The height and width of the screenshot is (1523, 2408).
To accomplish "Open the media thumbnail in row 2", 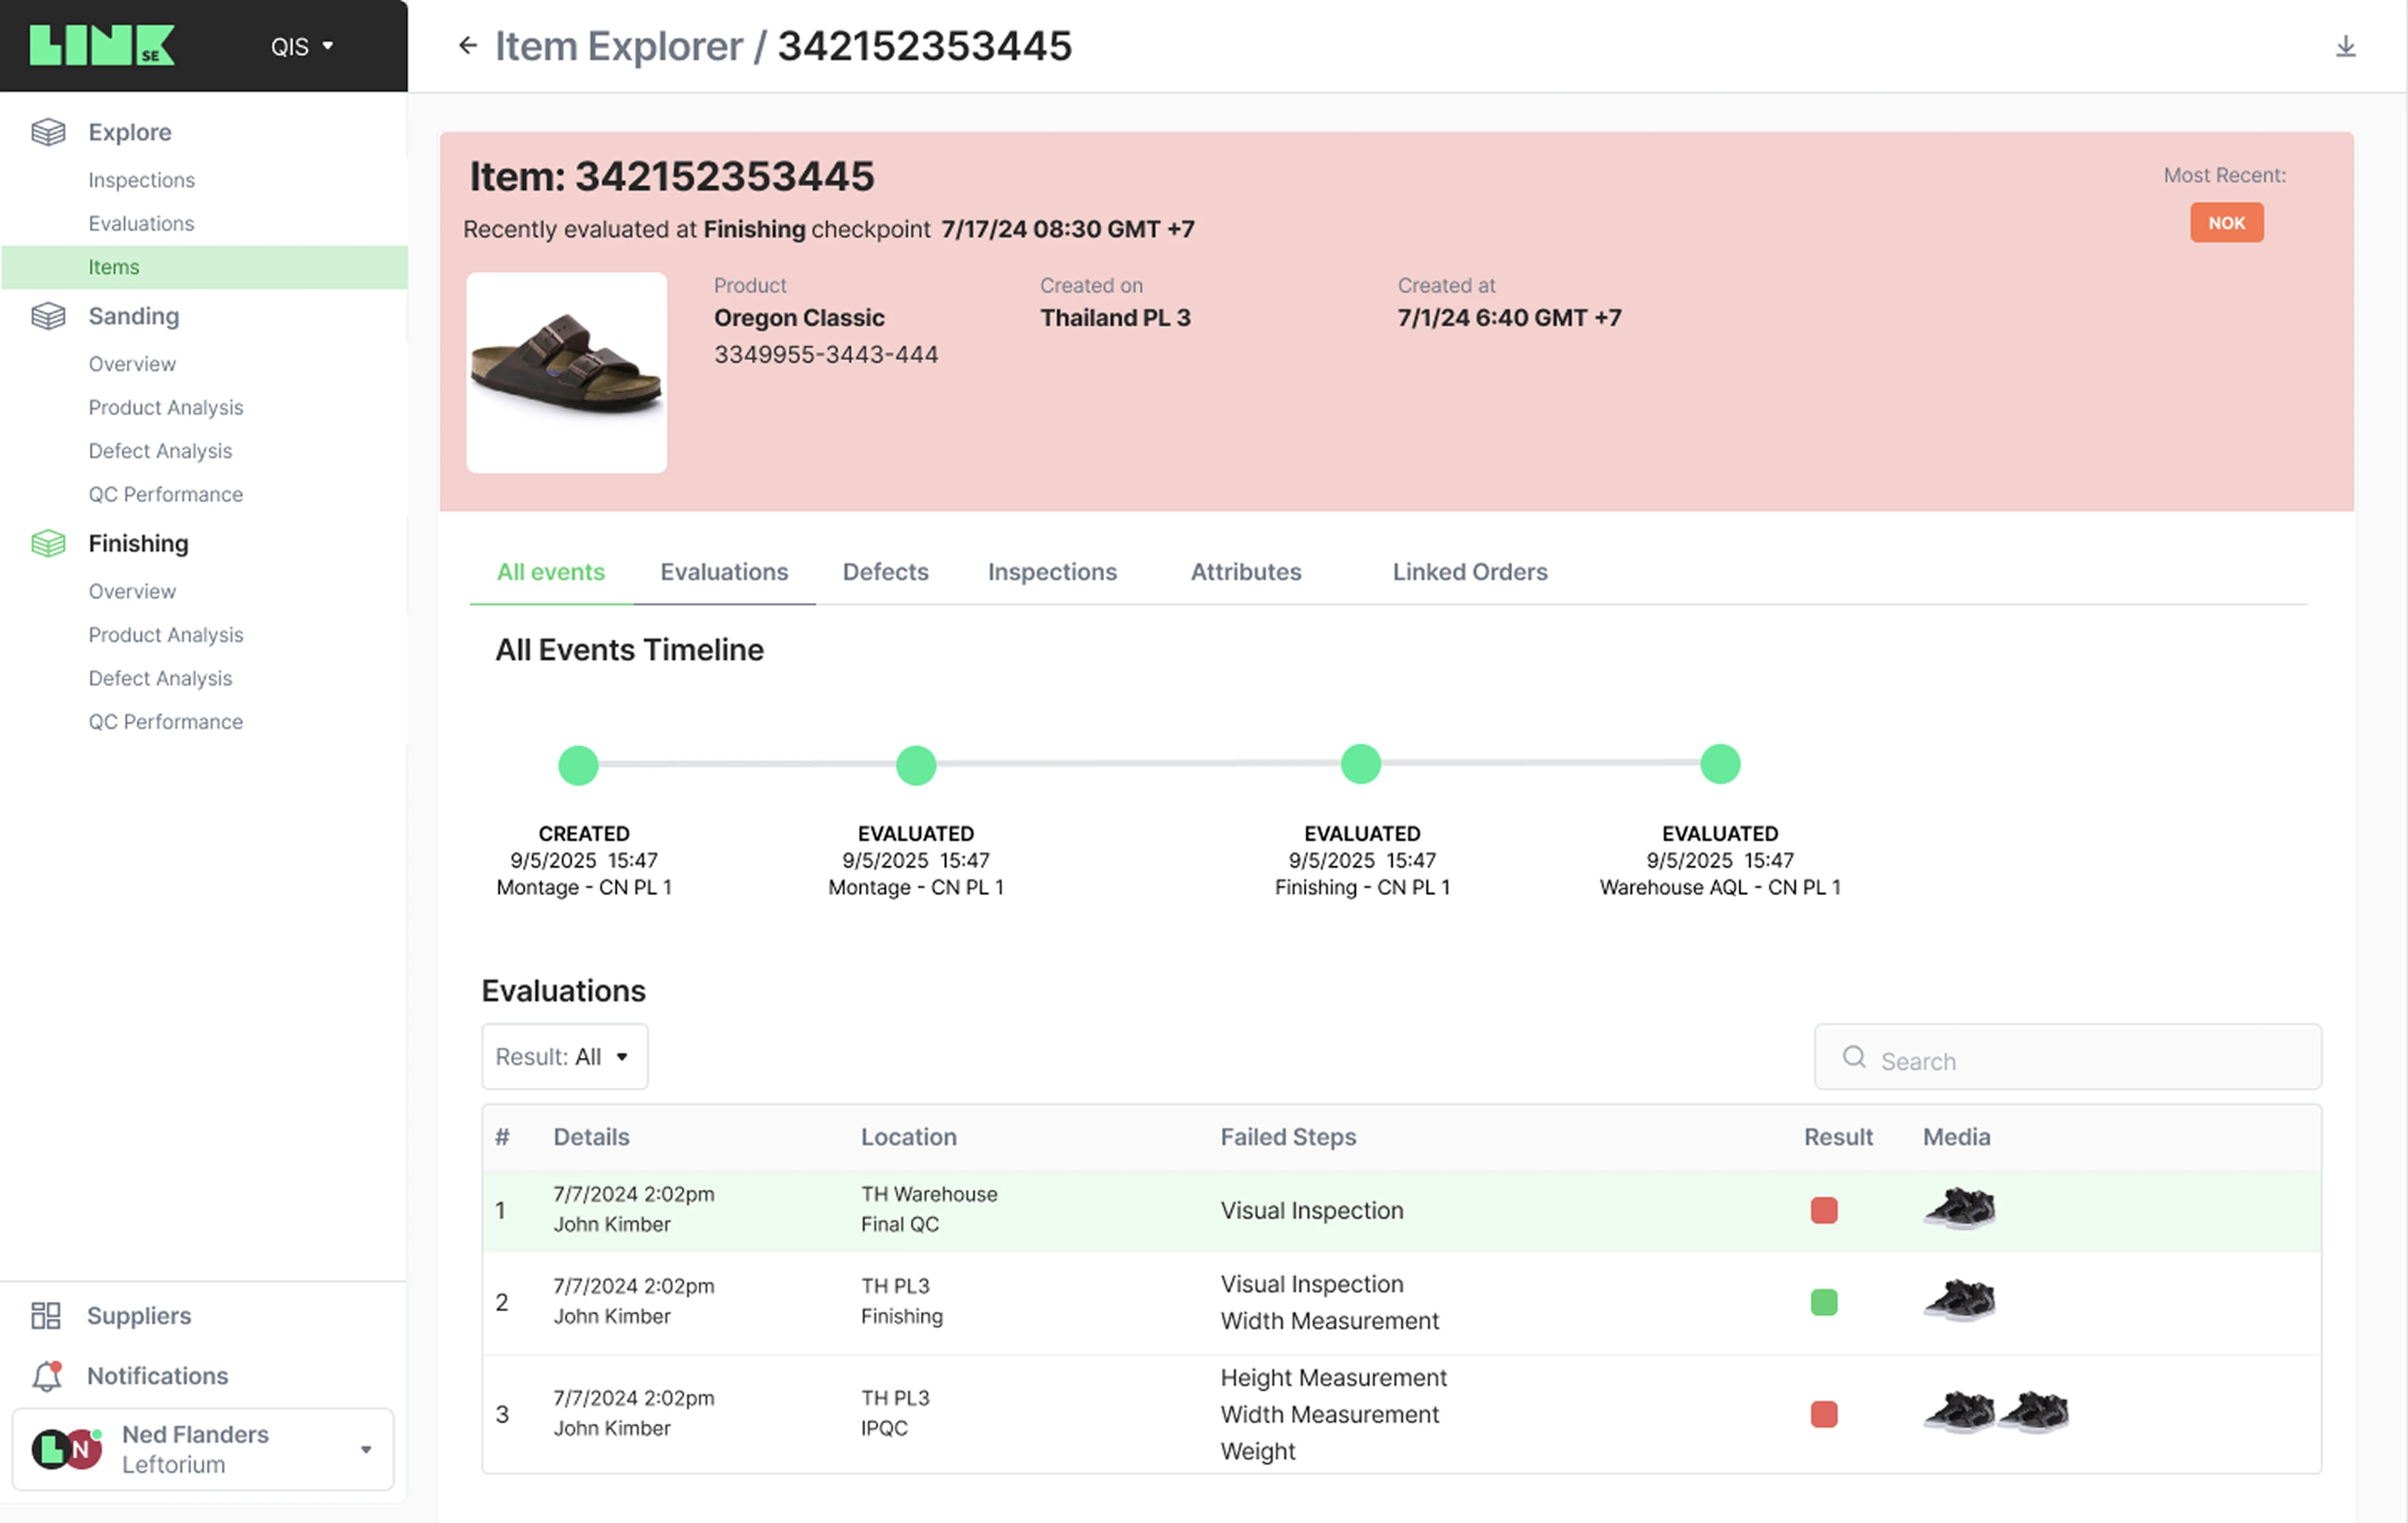I will tap(1959, 1300).
